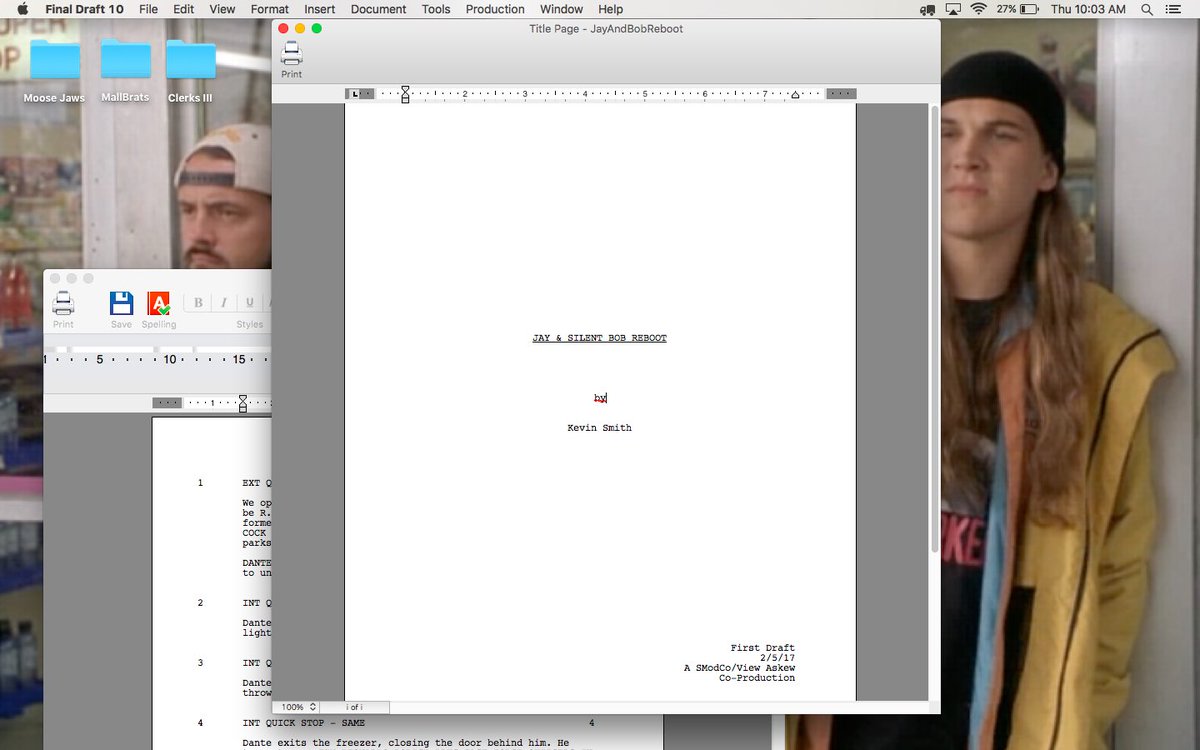Open the Window menu
The image size is (1200, 750).
pos(561,9)
